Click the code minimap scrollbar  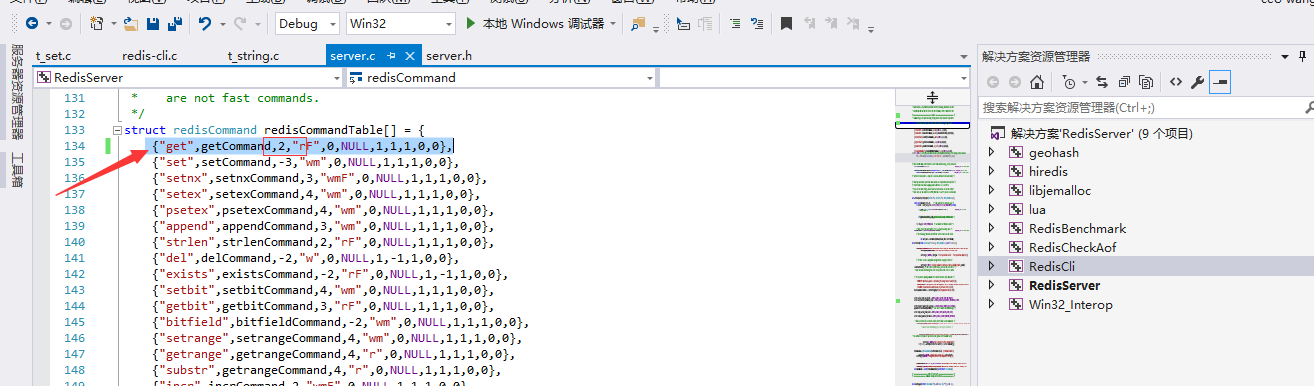[933, 245]
